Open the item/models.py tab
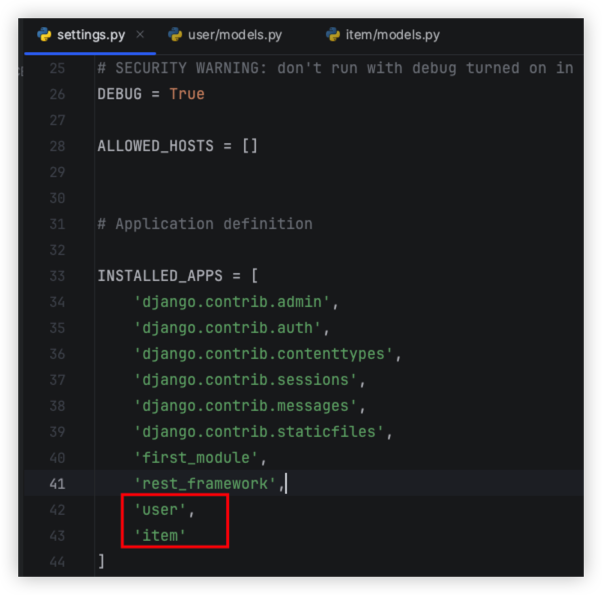The image size is (602, 595). tap(393, 35)
